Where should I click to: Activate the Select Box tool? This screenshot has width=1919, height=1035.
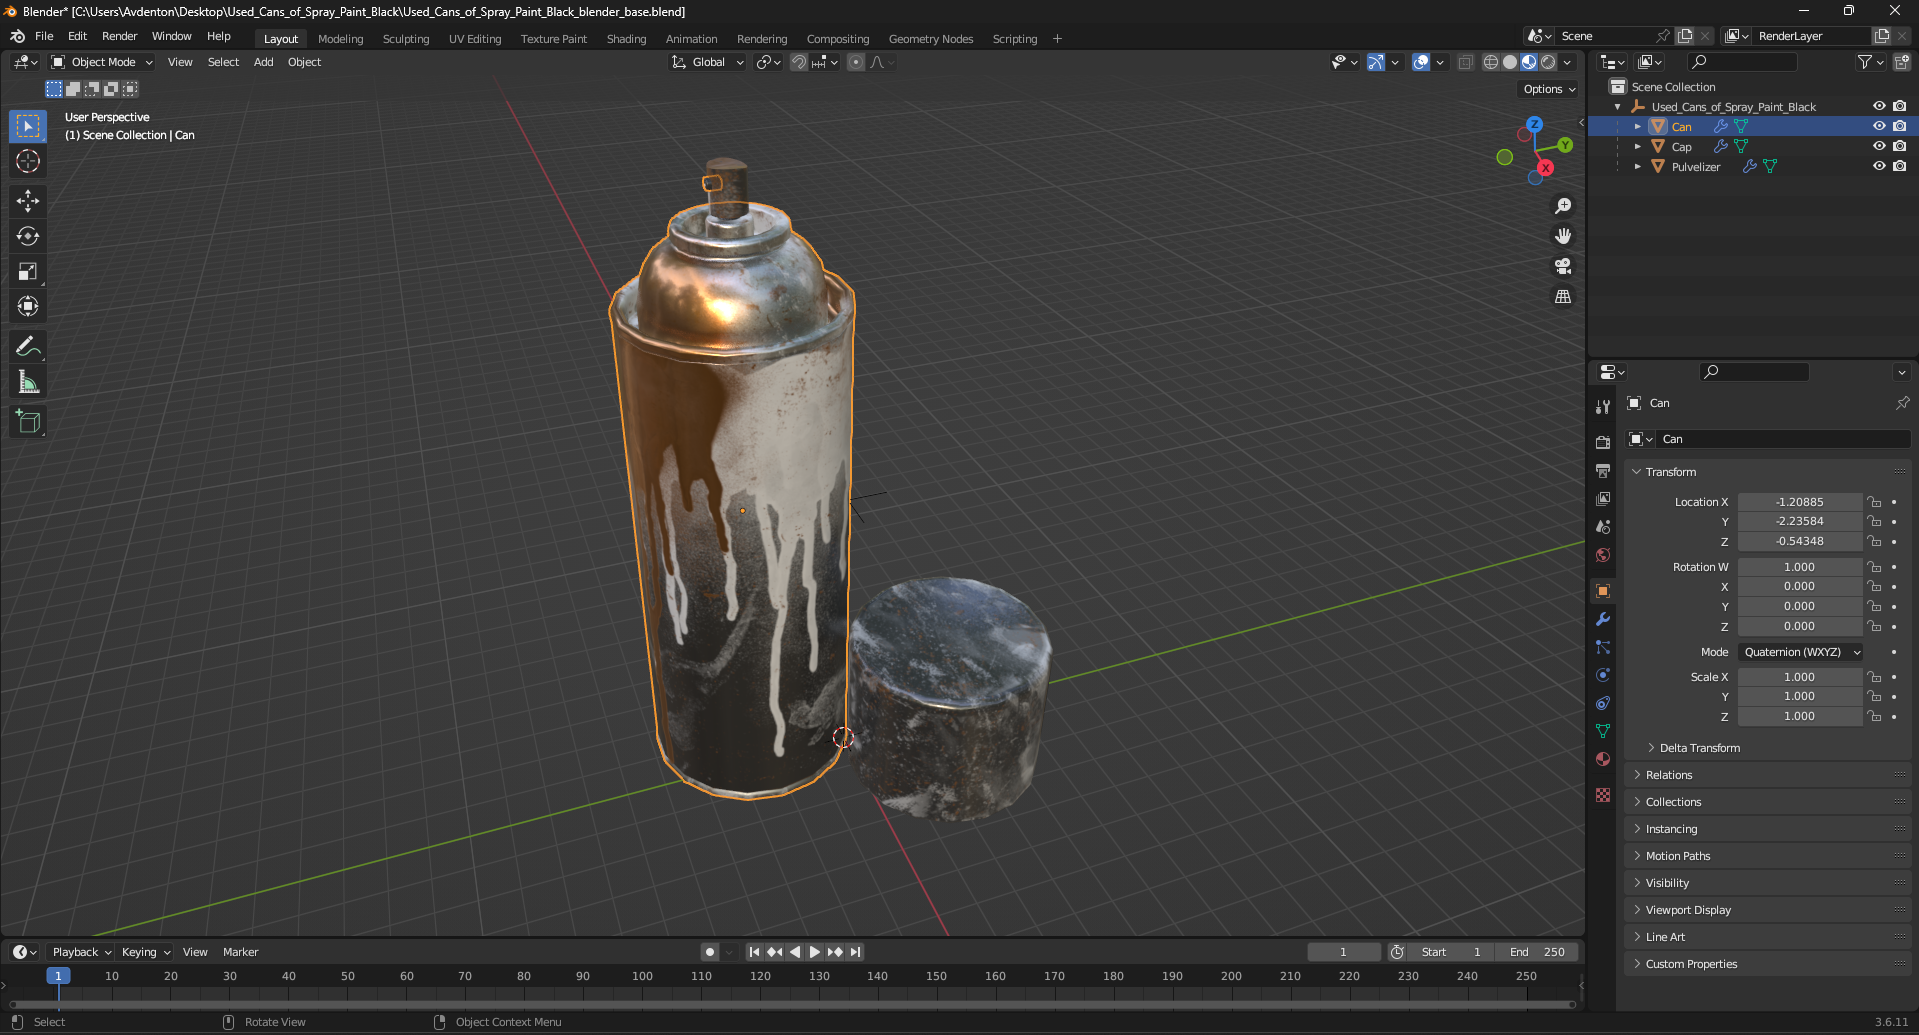pyautogui.click(x=28, y=126)
